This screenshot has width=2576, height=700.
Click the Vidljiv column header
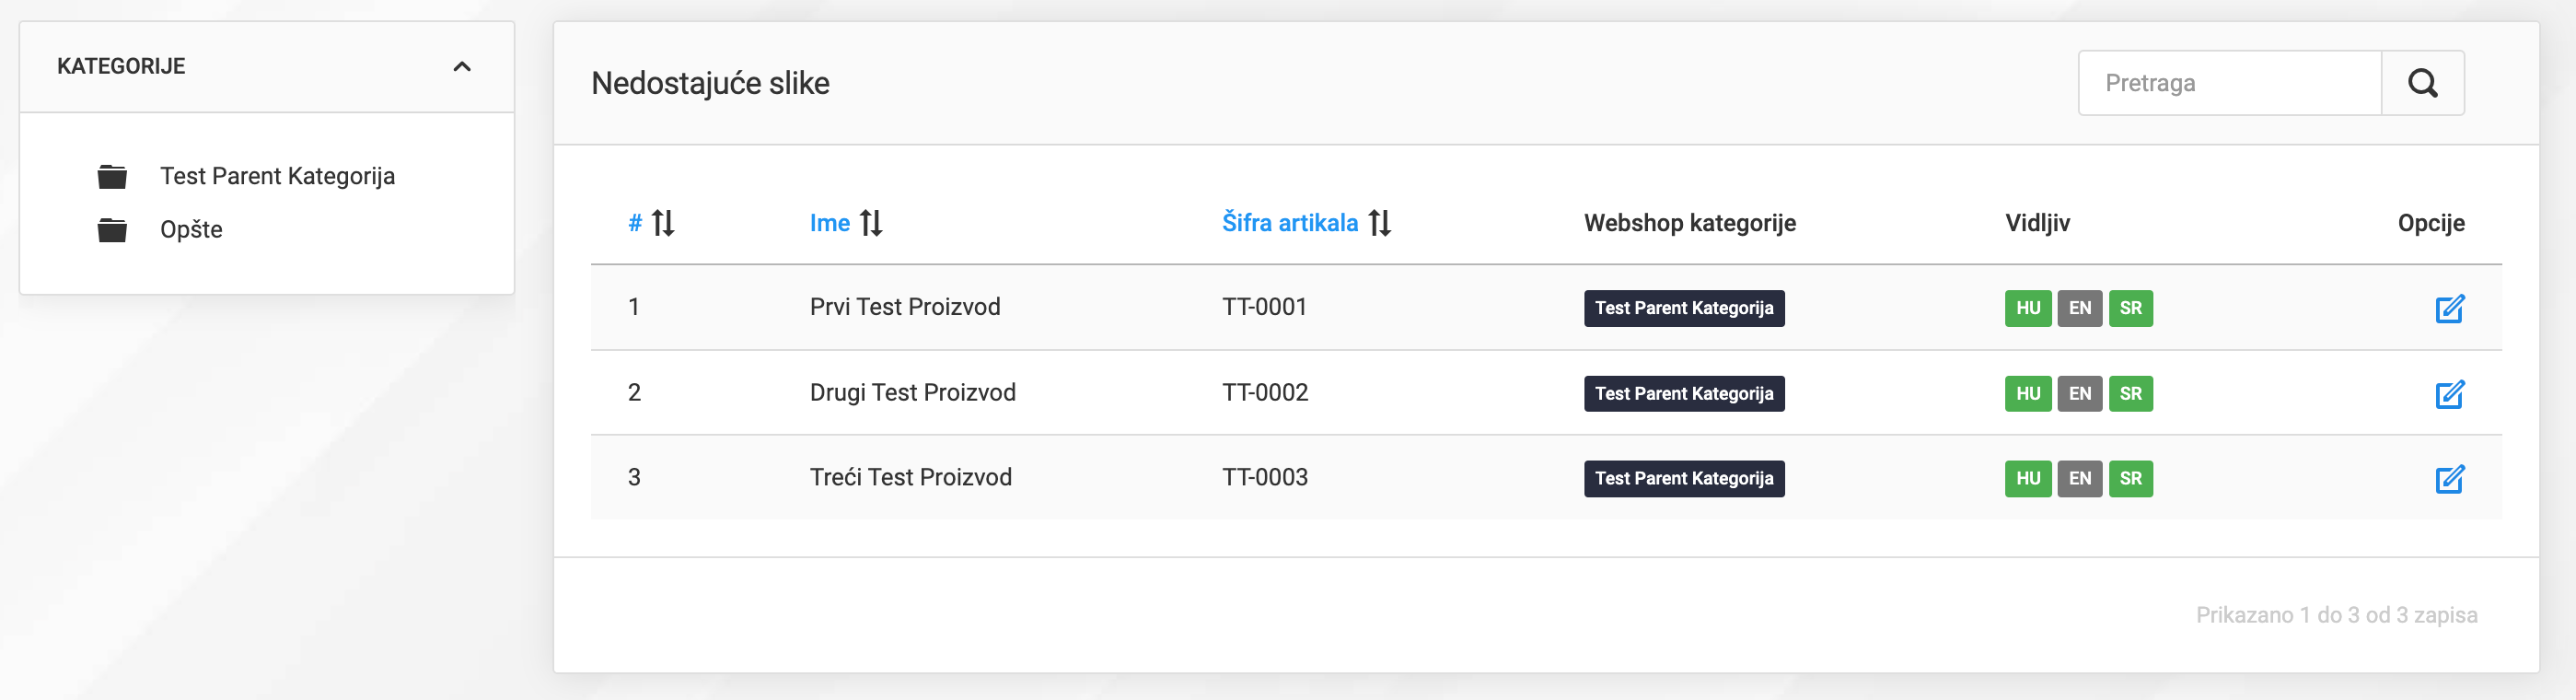[2037, 223]
